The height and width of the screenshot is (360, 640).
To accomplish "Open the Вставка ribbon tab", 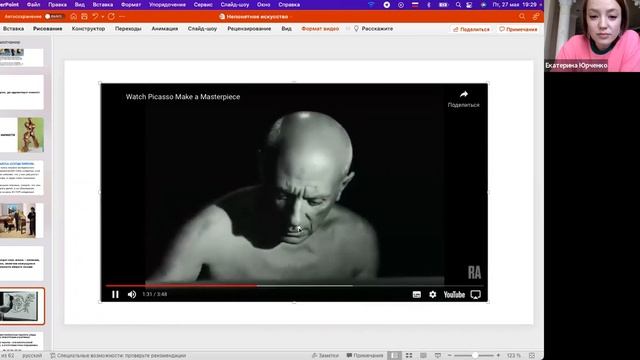I will [13, 29].
